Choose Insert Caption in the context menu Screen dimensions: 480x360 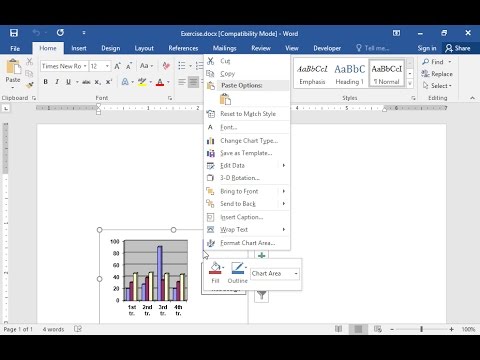coord(247,217)
